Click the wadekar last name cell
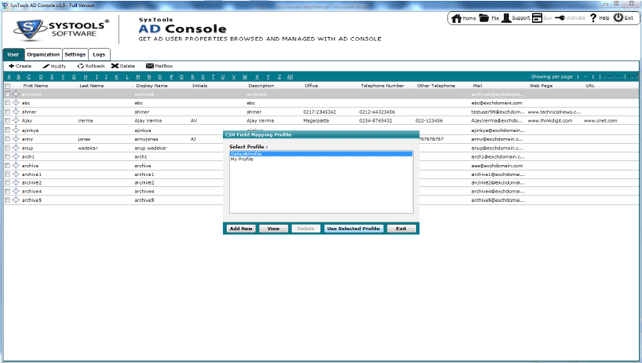This screenshot has width=642, height=363. (88, 148)
